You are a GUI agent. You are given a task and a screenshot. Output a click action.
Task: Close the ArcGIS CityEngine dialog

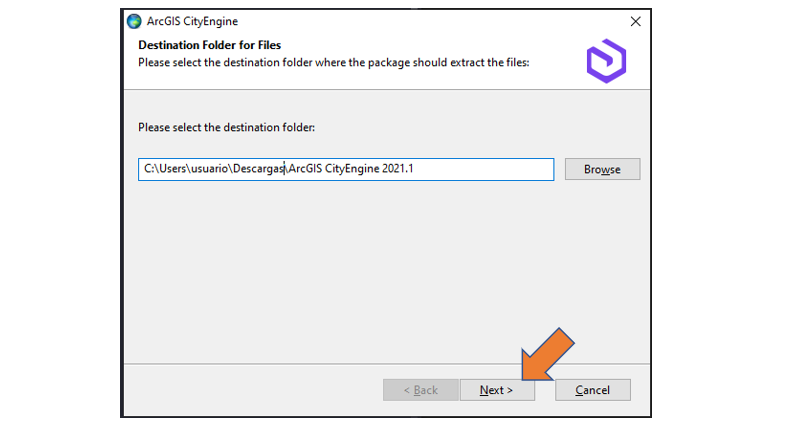click(635, 21)
